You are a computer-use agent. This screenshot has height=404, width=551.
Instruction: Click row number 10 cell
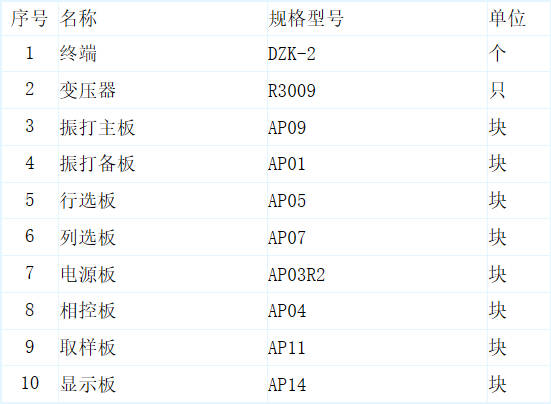click(30, 384)
